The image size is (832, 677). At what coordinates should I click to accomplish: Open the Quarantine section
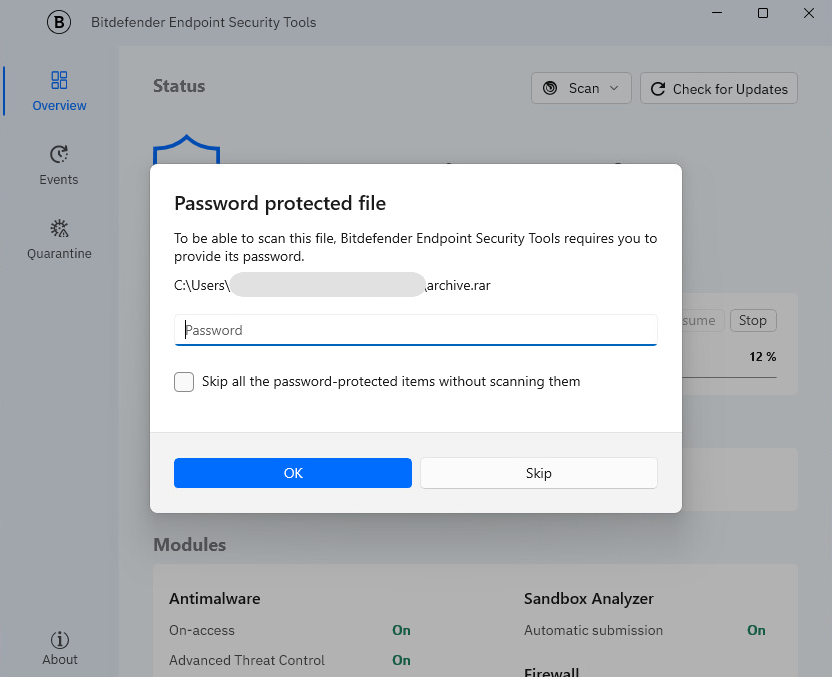(59, 238)
